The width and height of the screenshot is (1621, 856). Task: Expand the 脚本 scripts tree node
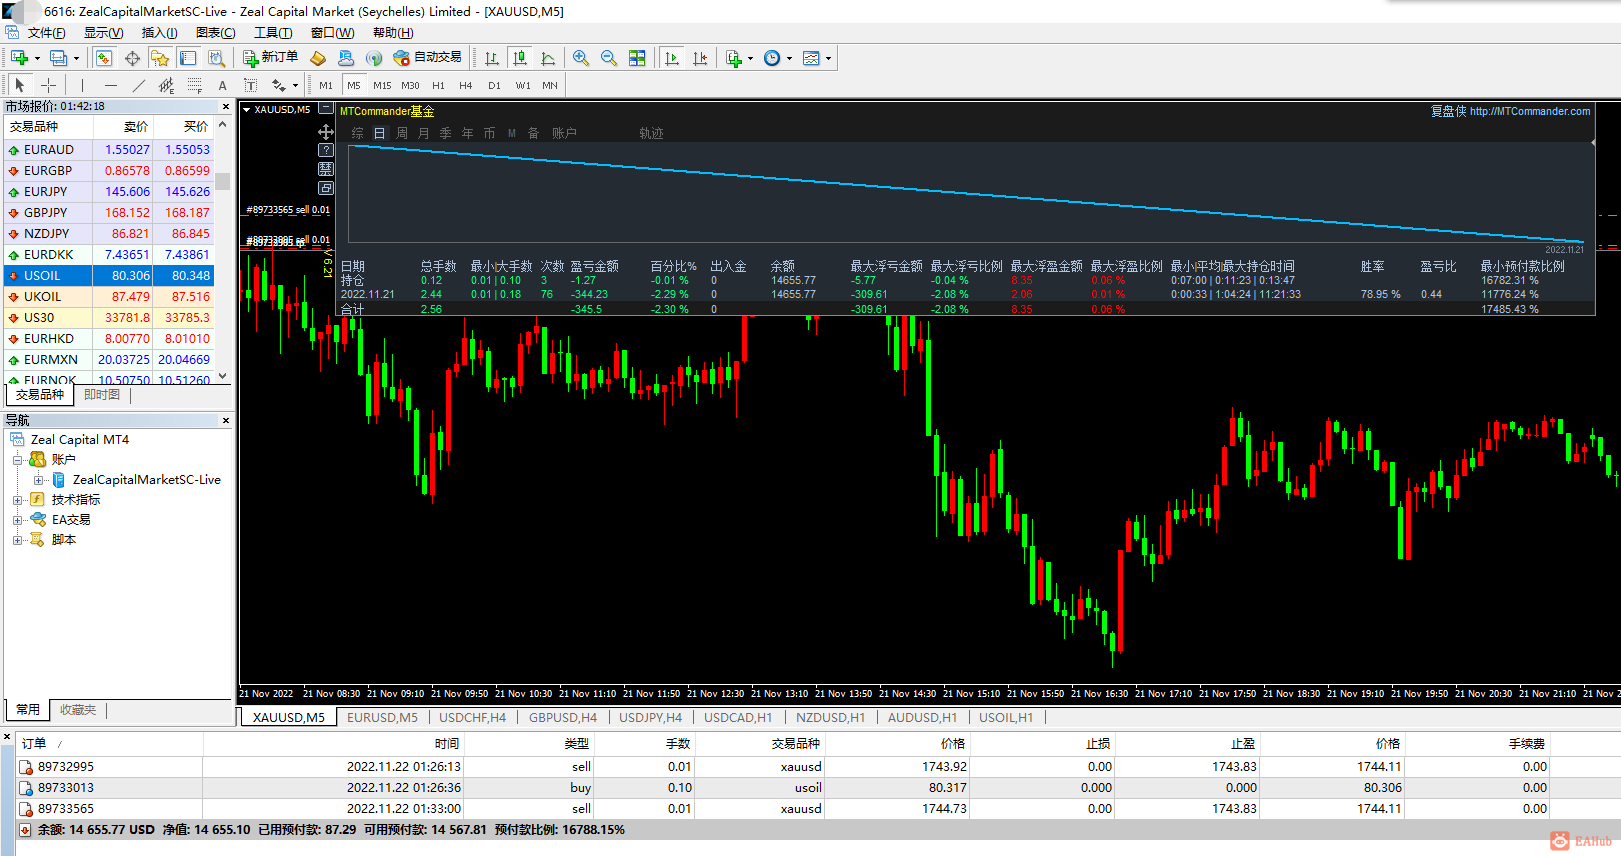pyautogui.click(x=17, y=540)
